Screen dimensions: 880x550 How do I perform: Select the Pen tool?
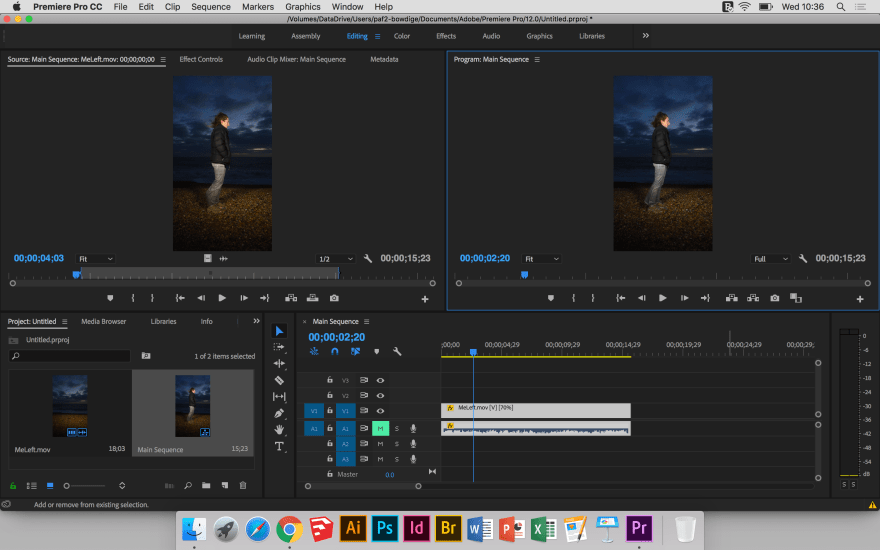279,413
